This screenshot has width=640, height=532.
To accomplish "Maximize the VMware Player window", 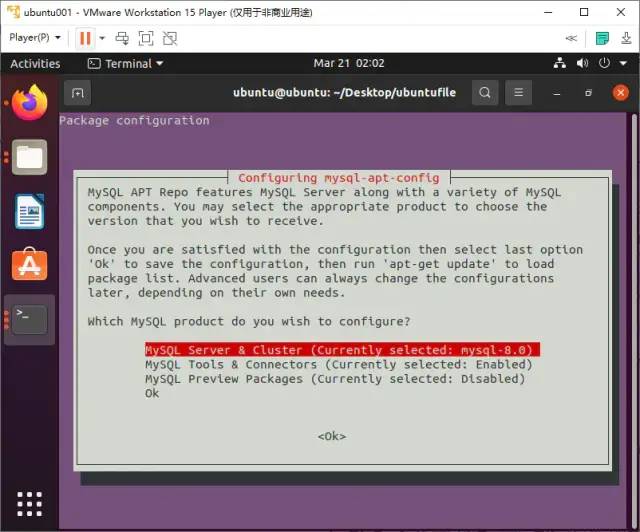I will (x=584, y=12).
